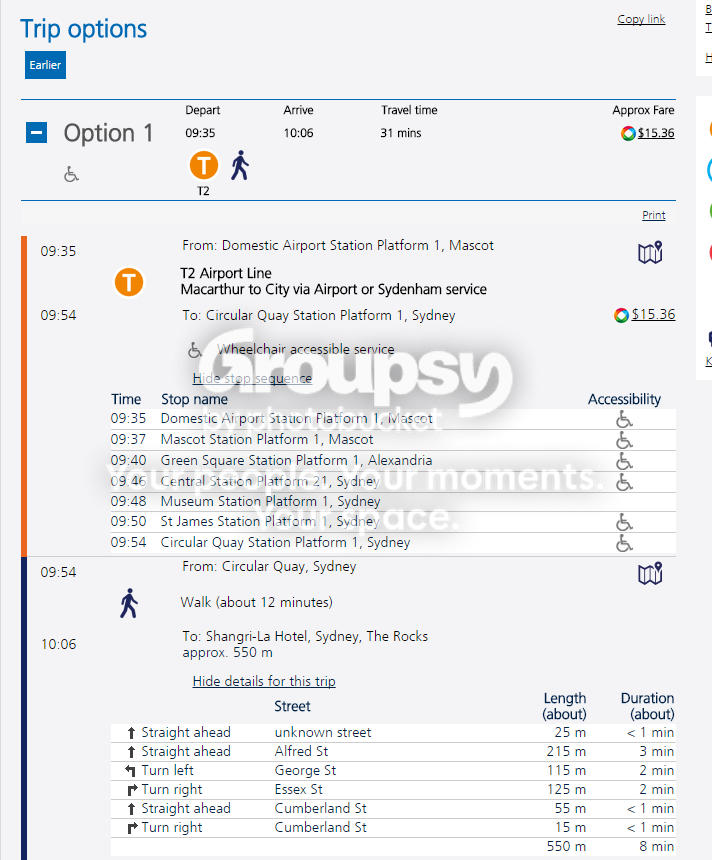
Task: Click the Arrive 10:06 time value
Action: point(298,133)
